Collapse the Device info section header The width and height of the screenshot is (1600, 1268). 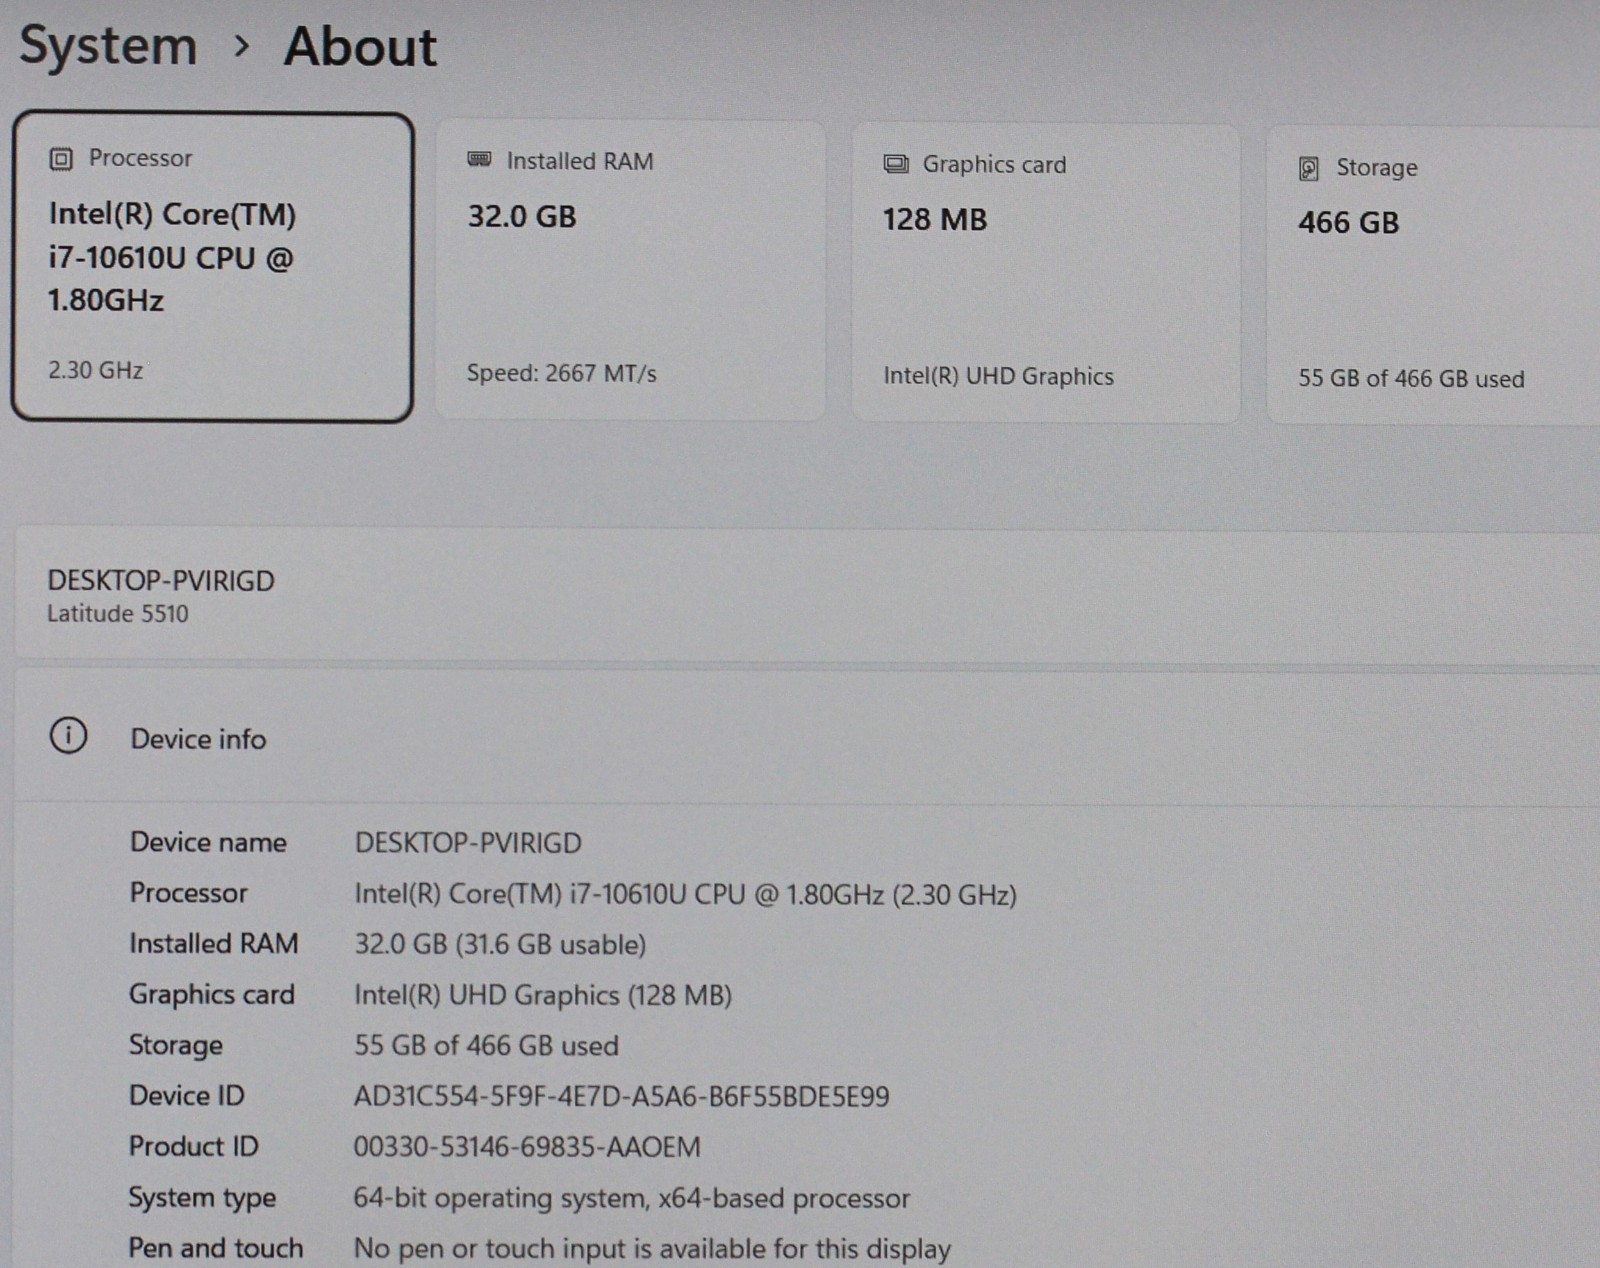[x=807, y=738]
